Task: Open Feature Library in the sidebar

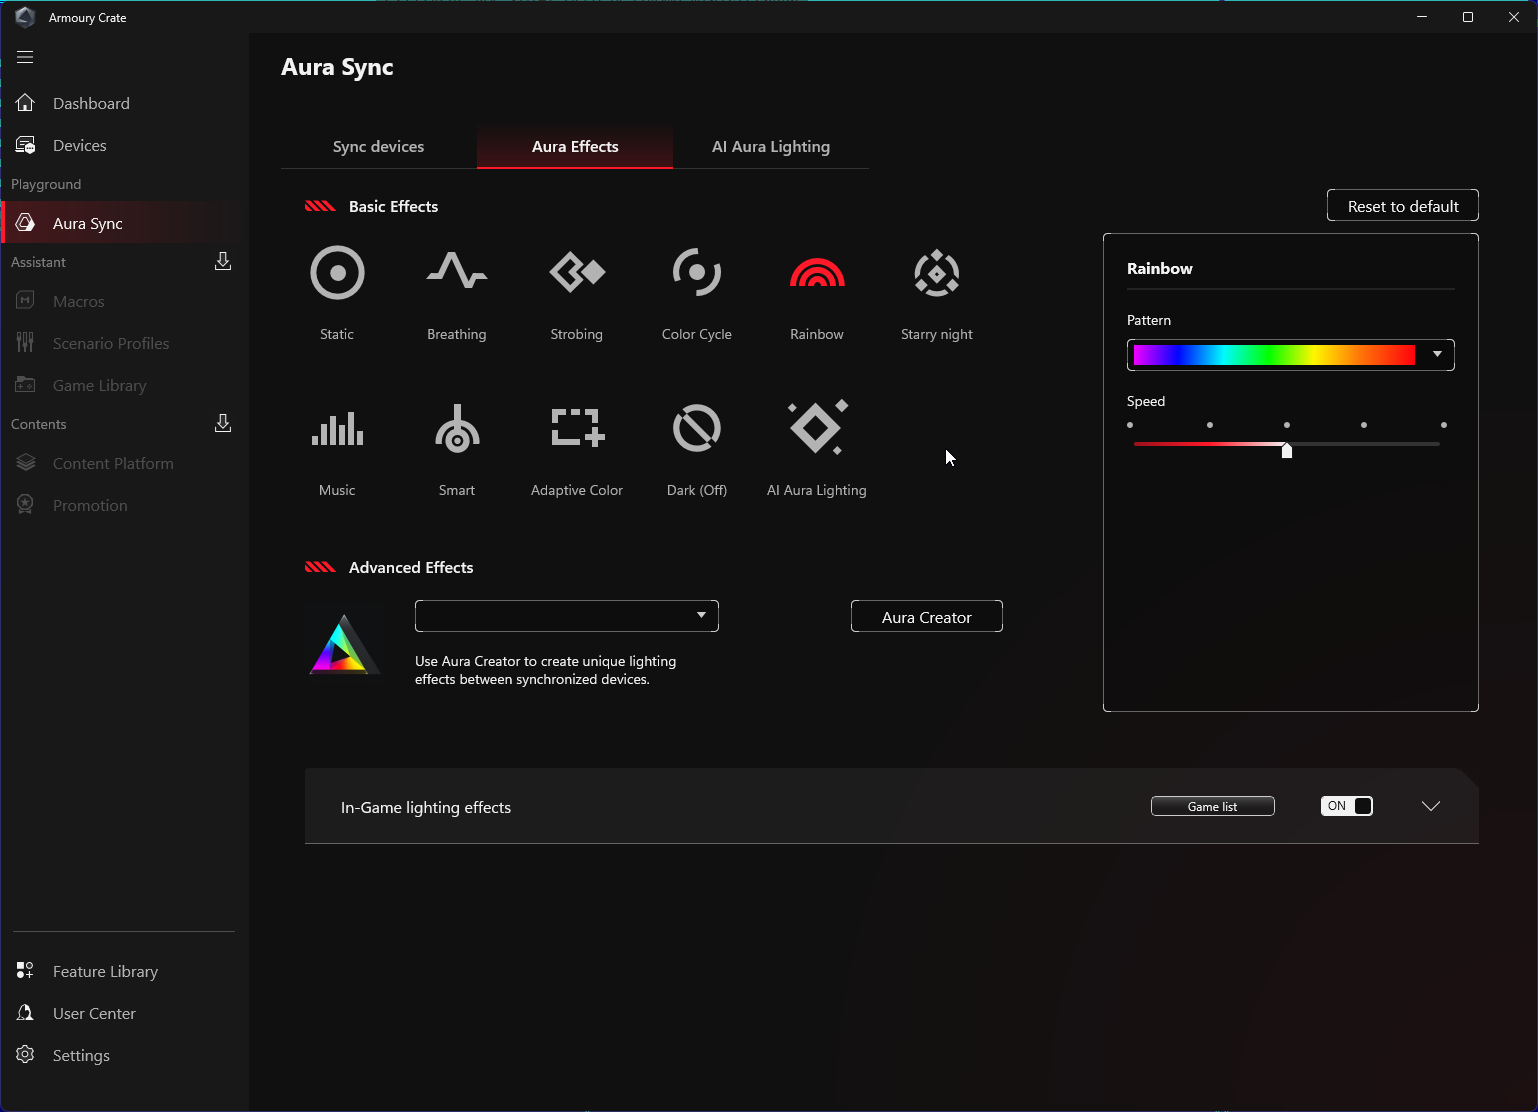Action: pyautogui.click(x=124, y=971)
